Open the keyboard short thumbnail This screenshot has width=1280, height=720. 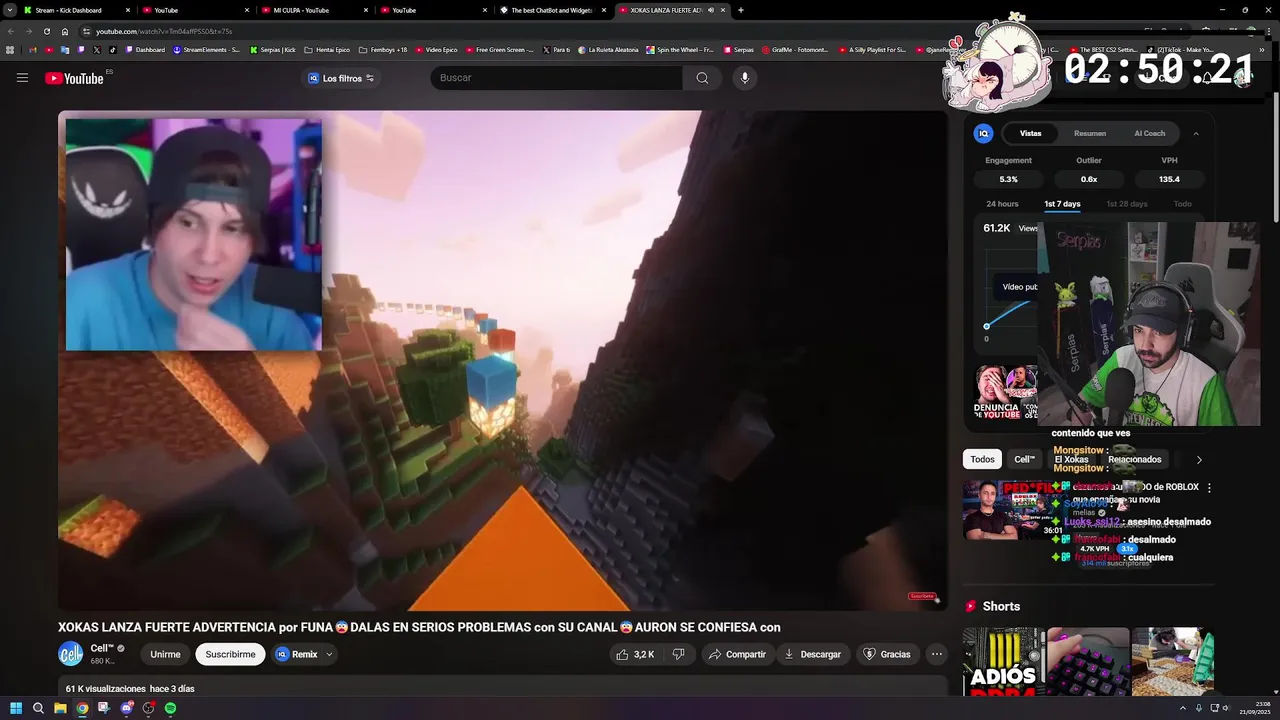(1088, 661)
